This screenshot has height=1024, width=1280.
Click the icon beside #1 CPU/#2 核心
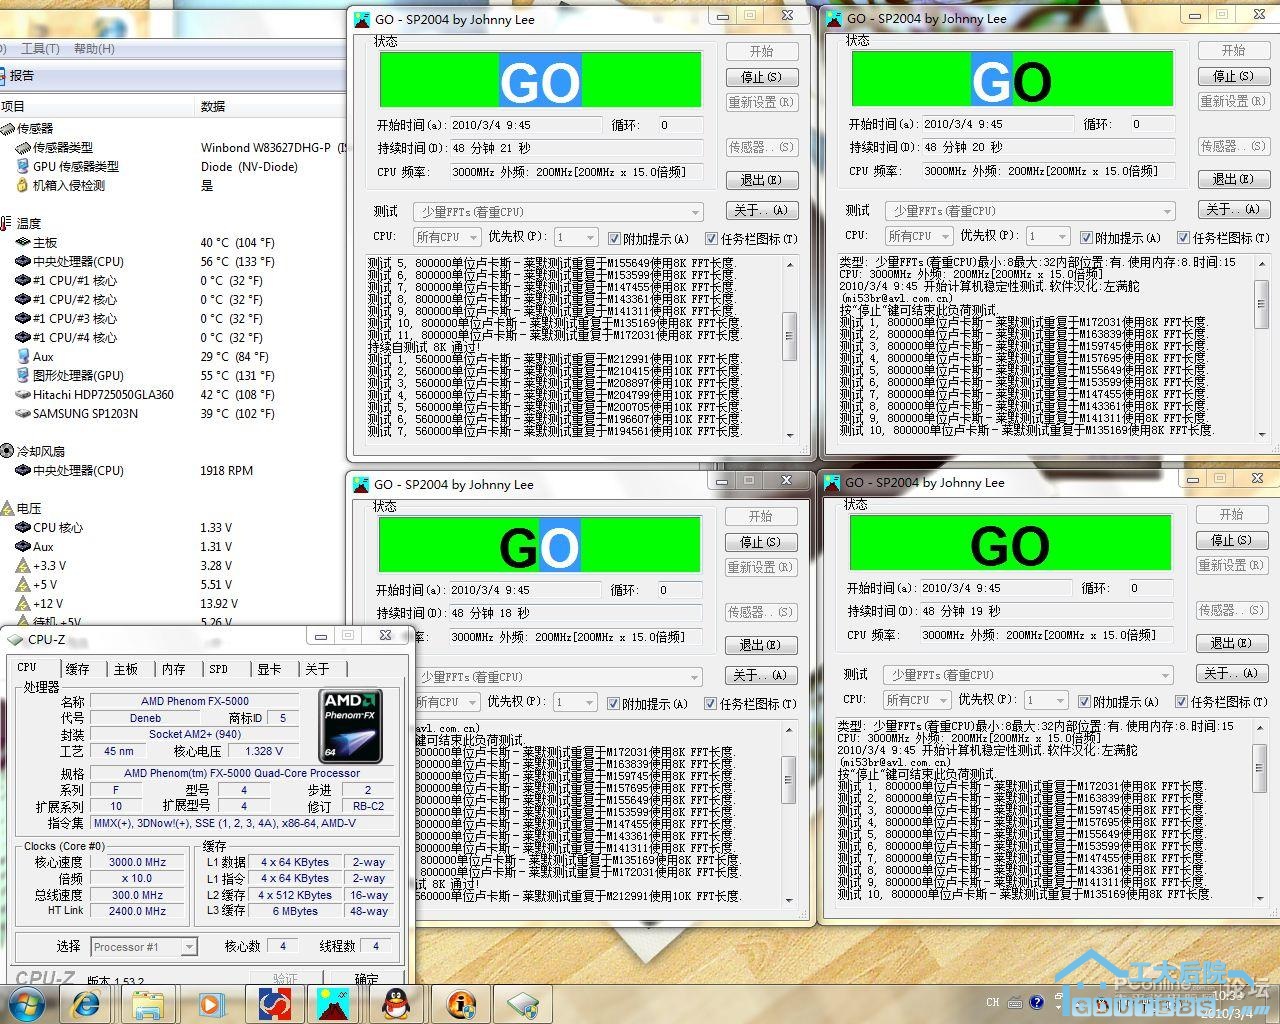point(22,299)
